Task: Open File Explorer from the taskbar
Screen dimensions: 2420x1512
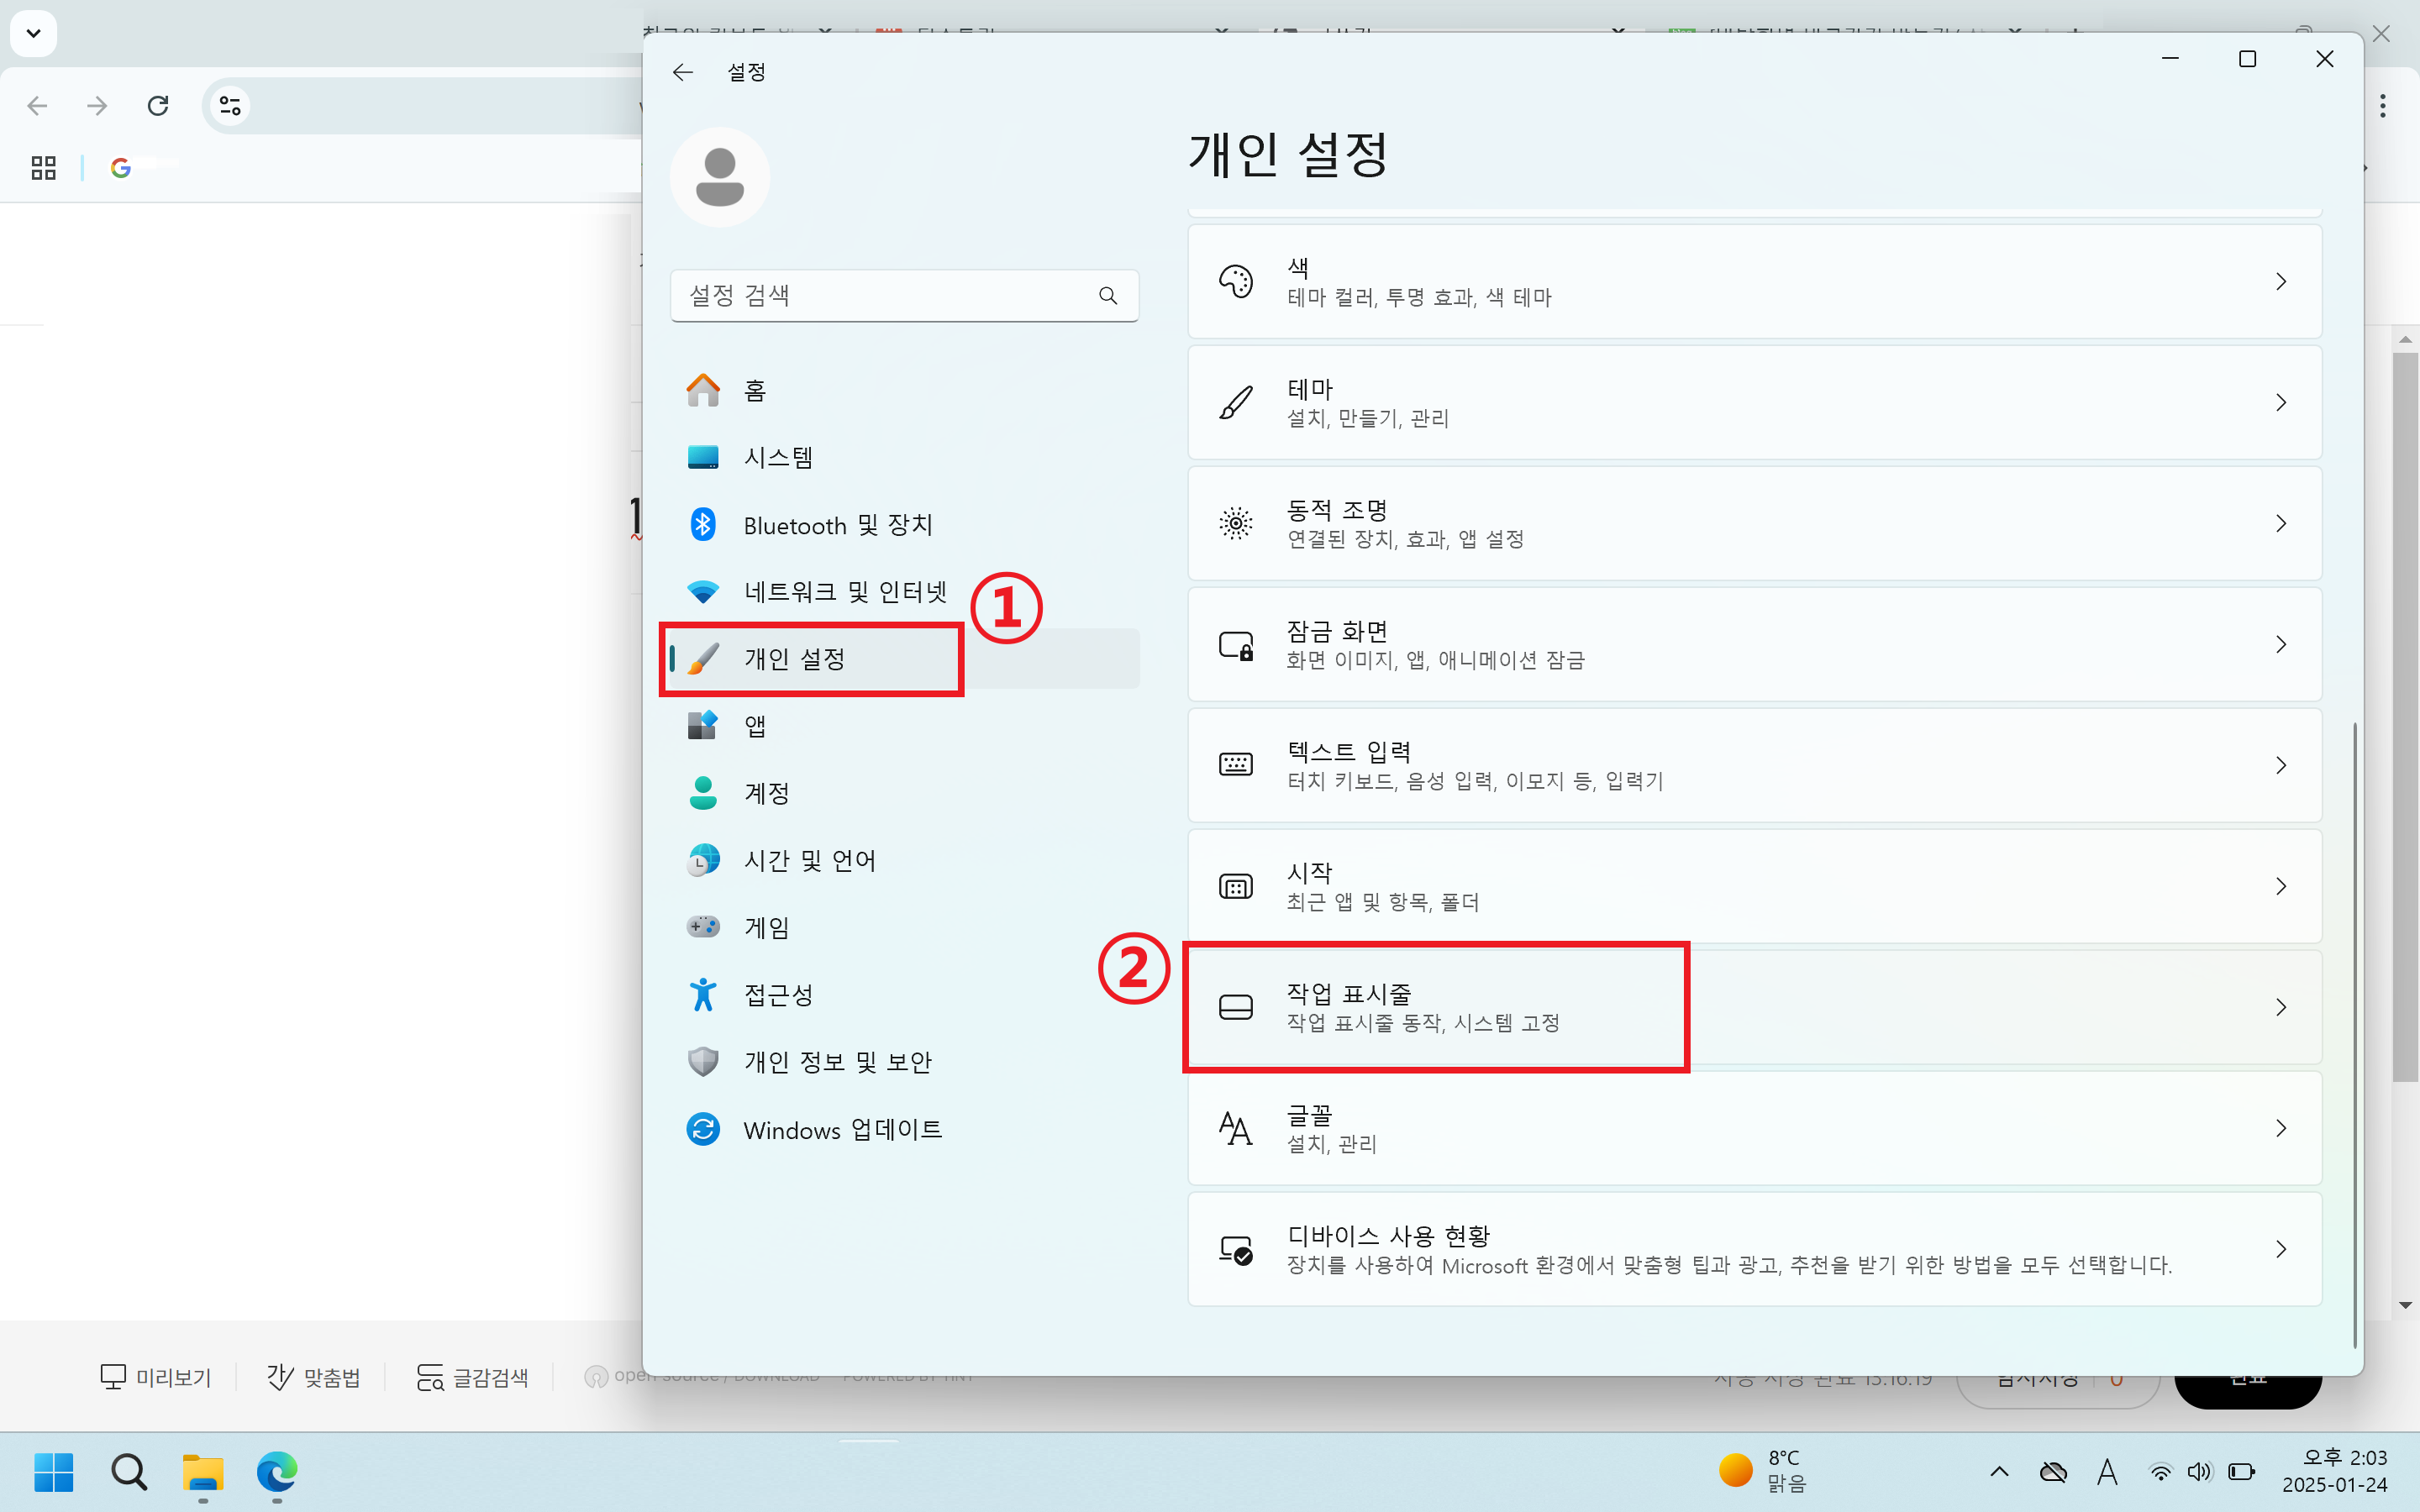Action: coord(203,1474)
